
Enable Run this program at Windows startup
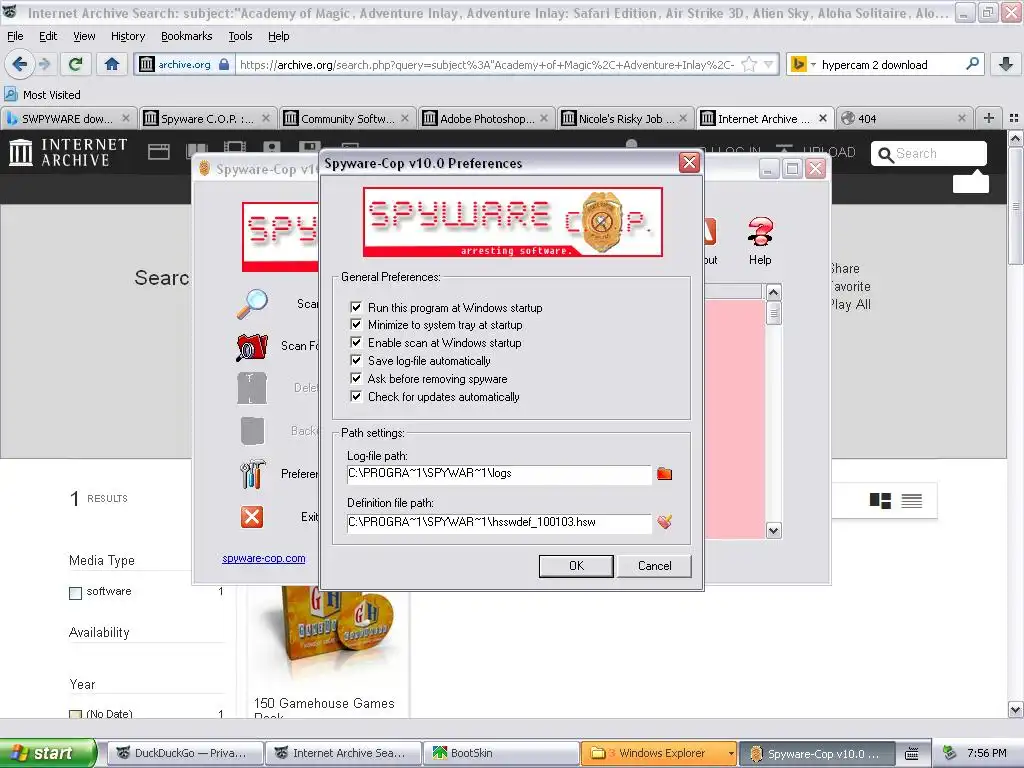[356, 307]
